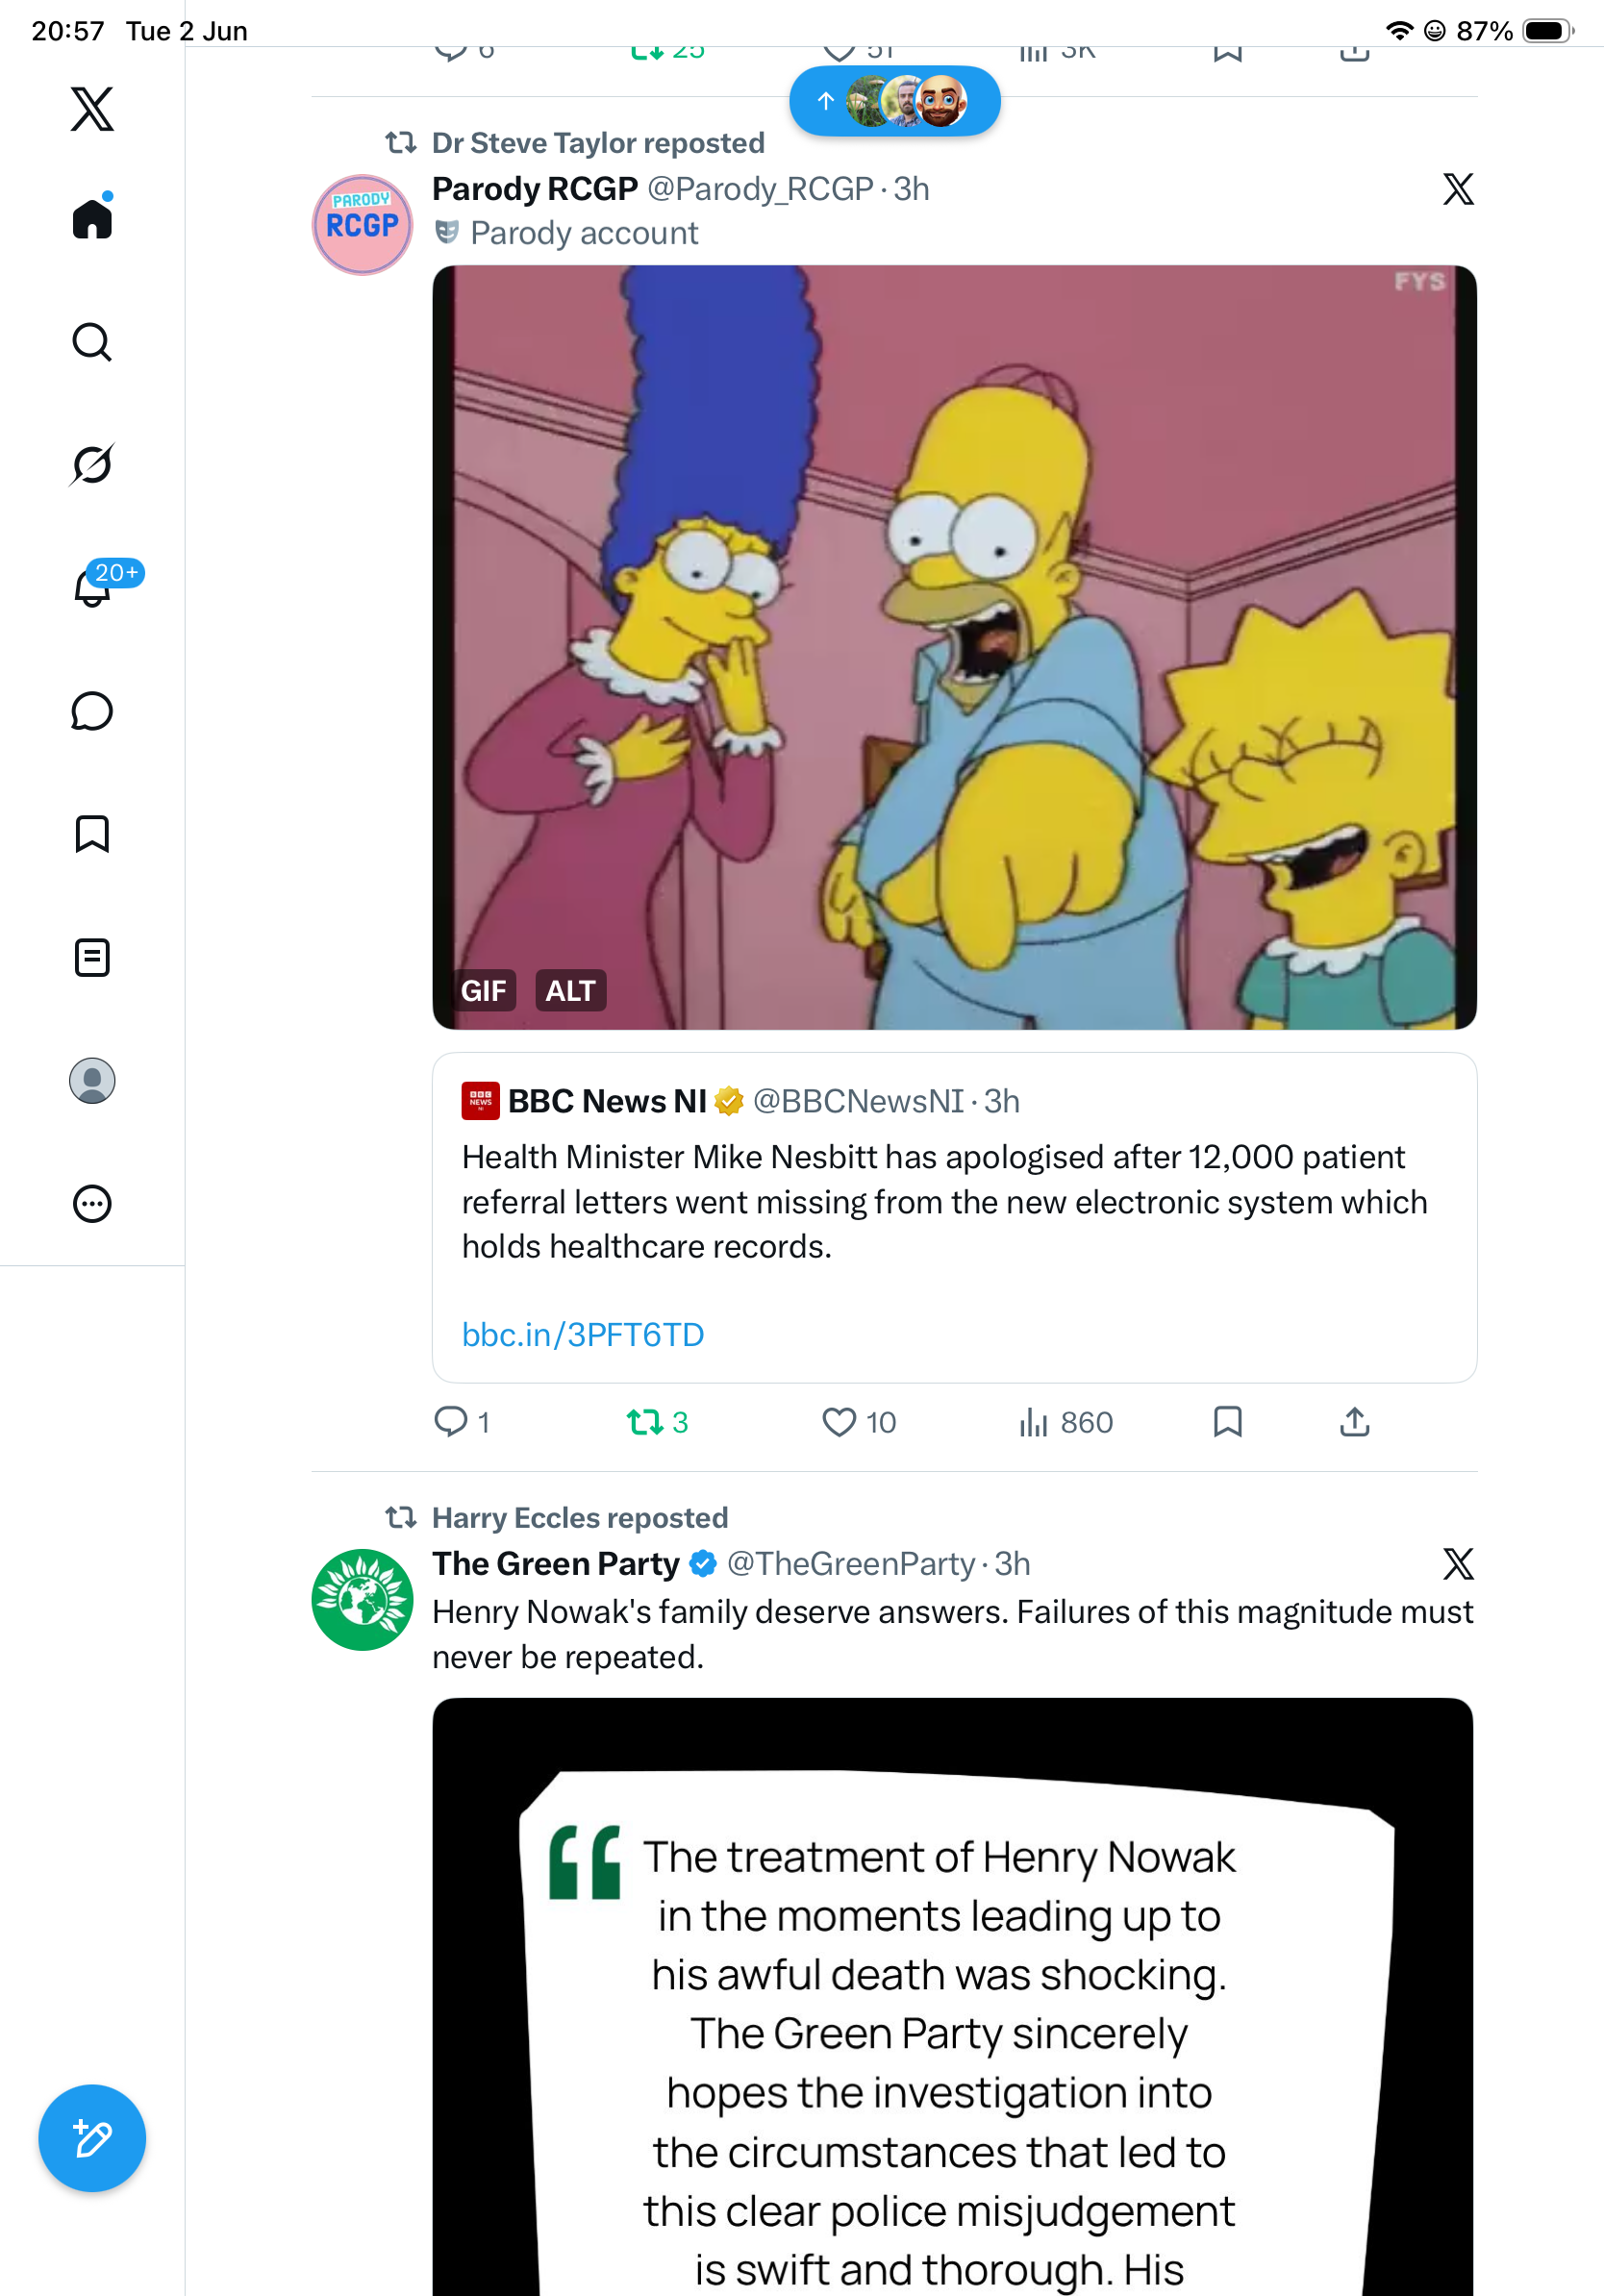Screen dimensions: 1604x2296
Task: Open the Green Party quote image
Action: (953, 1996)
